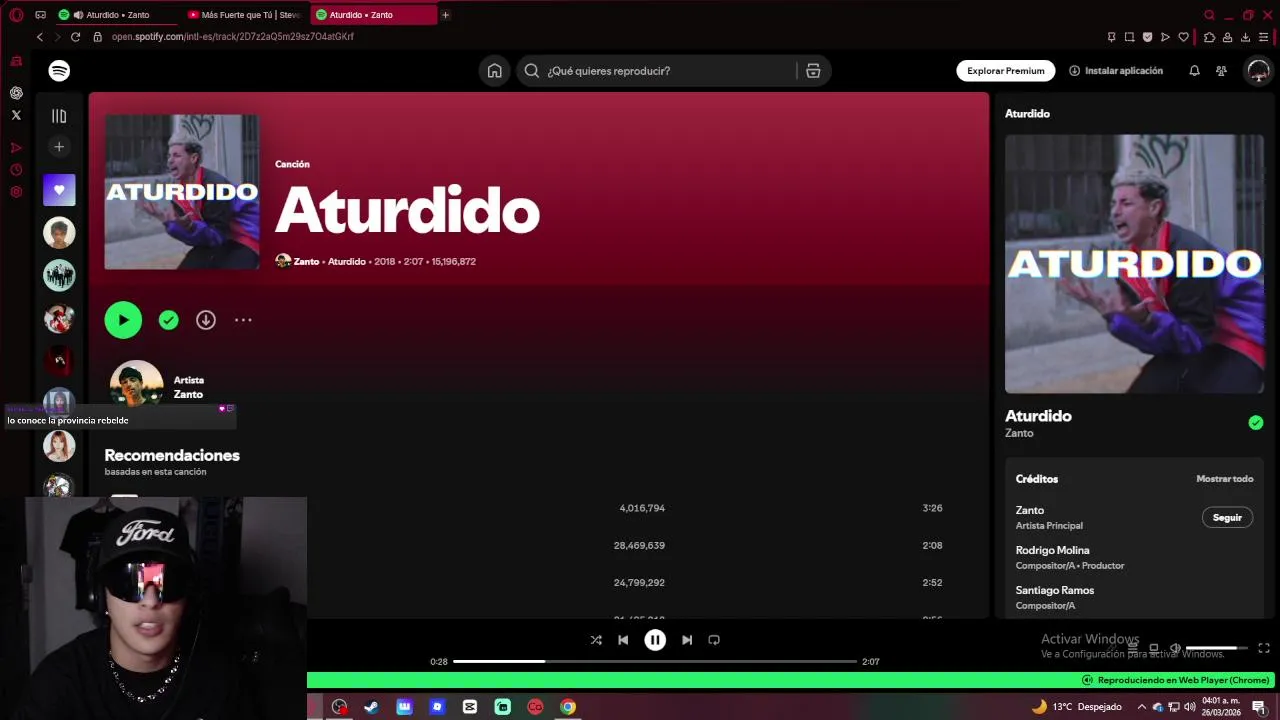
Task: Open a new browser tab
Action: [445, 15]
